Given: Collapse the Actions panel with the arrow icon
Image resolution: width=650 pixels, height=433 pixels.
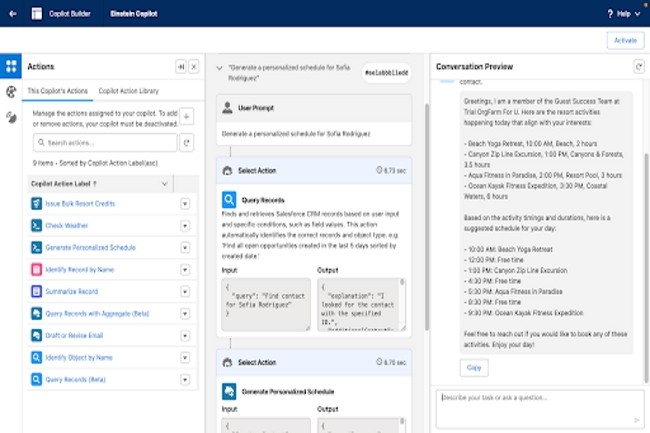Looking at the screenshot, I should point(181,67).
